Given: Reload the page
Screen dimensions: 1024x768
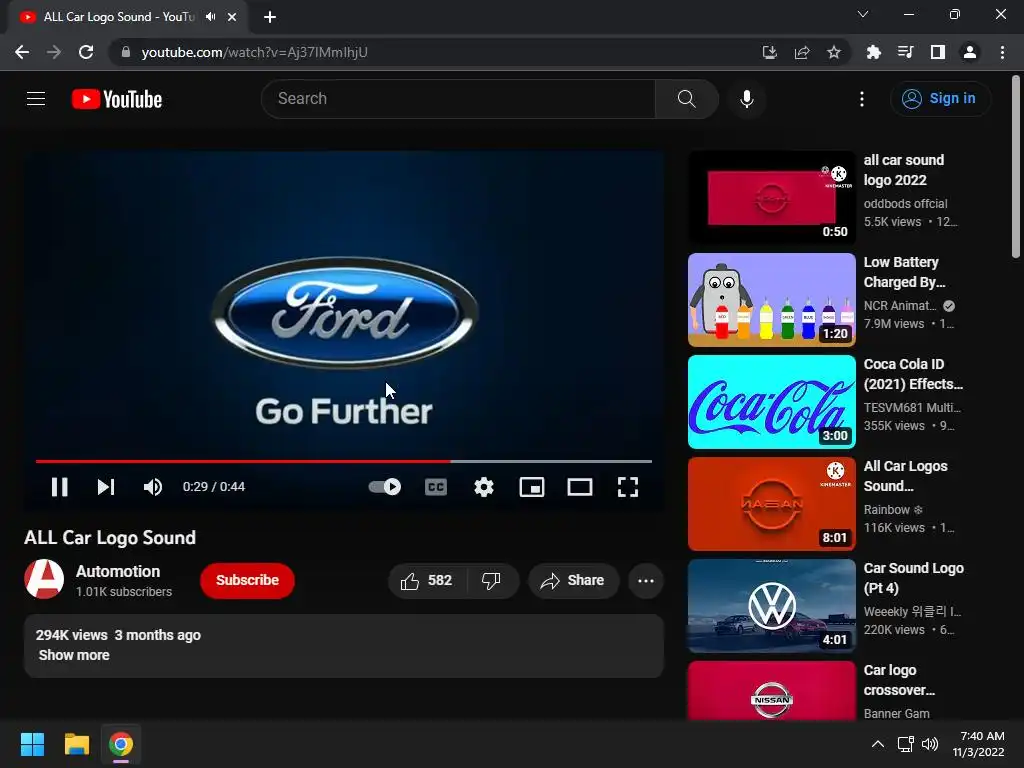Looking at the screenshot, I should pyautogui.click(x=86, y=52).
